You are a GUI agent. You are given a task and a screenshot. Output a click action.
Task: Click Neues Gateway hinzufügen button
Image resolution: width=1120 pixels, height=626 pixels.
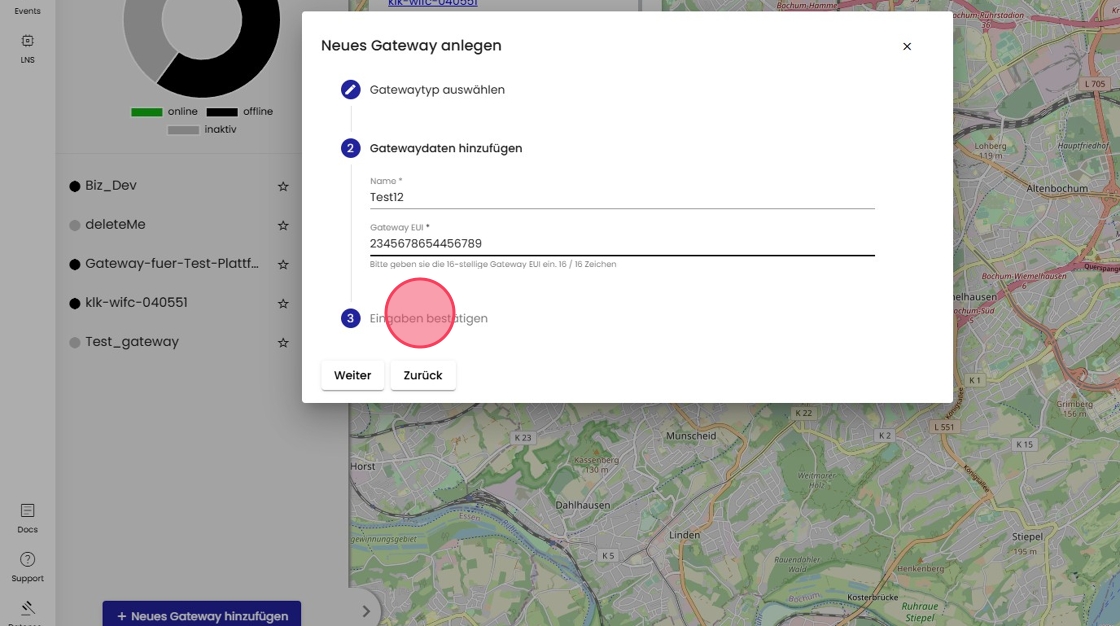click(x=201, y=615)
